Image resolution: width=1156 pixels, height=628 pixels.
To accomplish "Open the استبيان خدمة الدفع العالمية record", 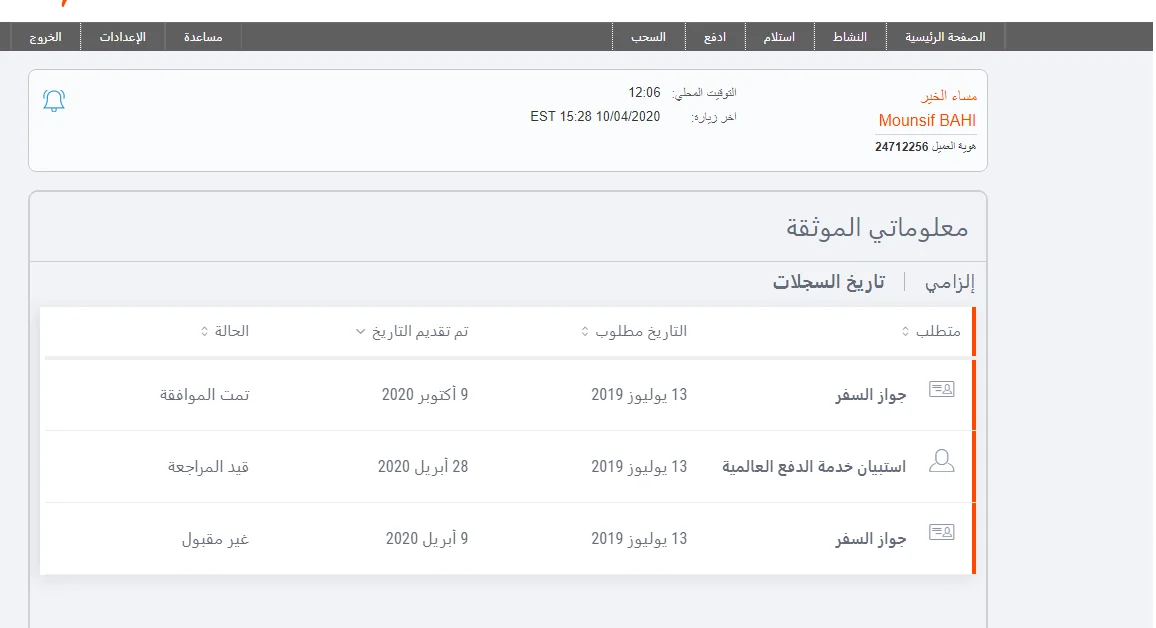I will pyautogui.click(x=814, y=467).
